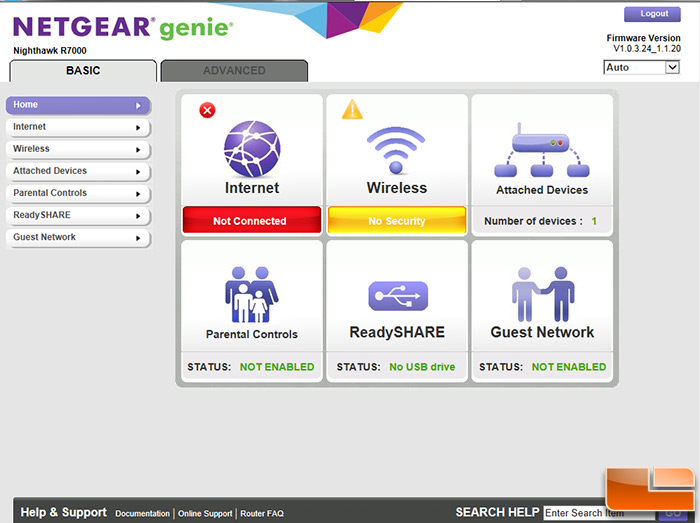This screenshot has height=523, width=700.
Task: Open Attached Devices from the sidebar
Action: pos(78,171)
